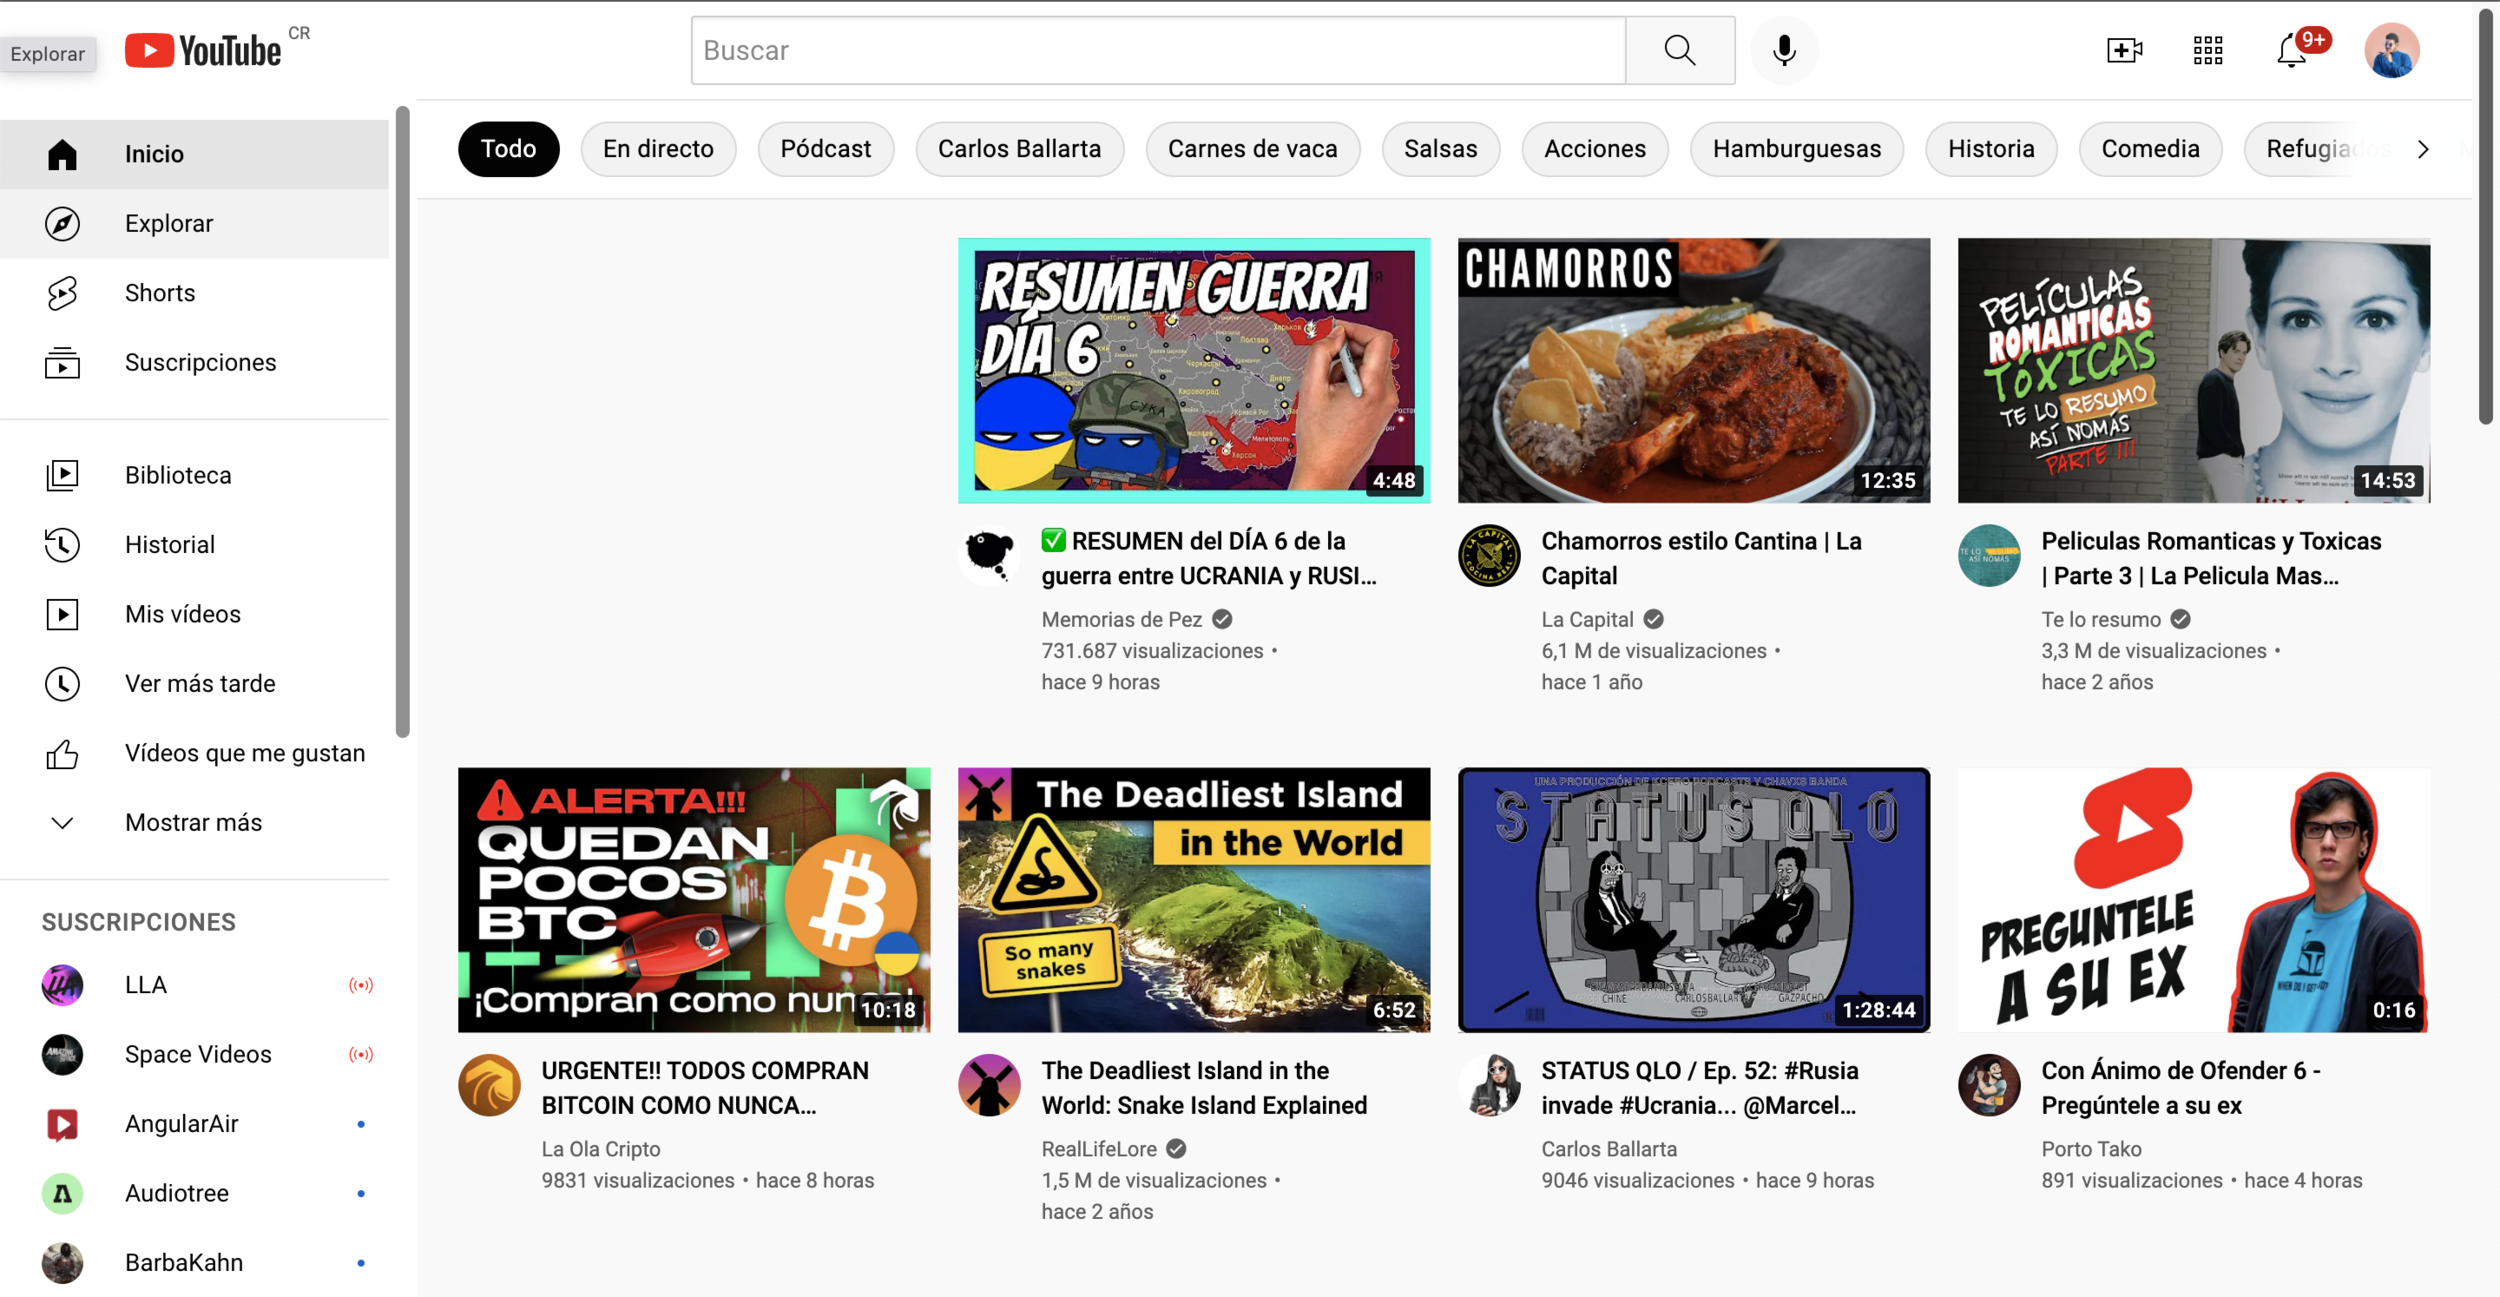Open the YouTube apps grid icon
The height and width of the screenshot is (1297, 2500).
(x=2207, y=50)
